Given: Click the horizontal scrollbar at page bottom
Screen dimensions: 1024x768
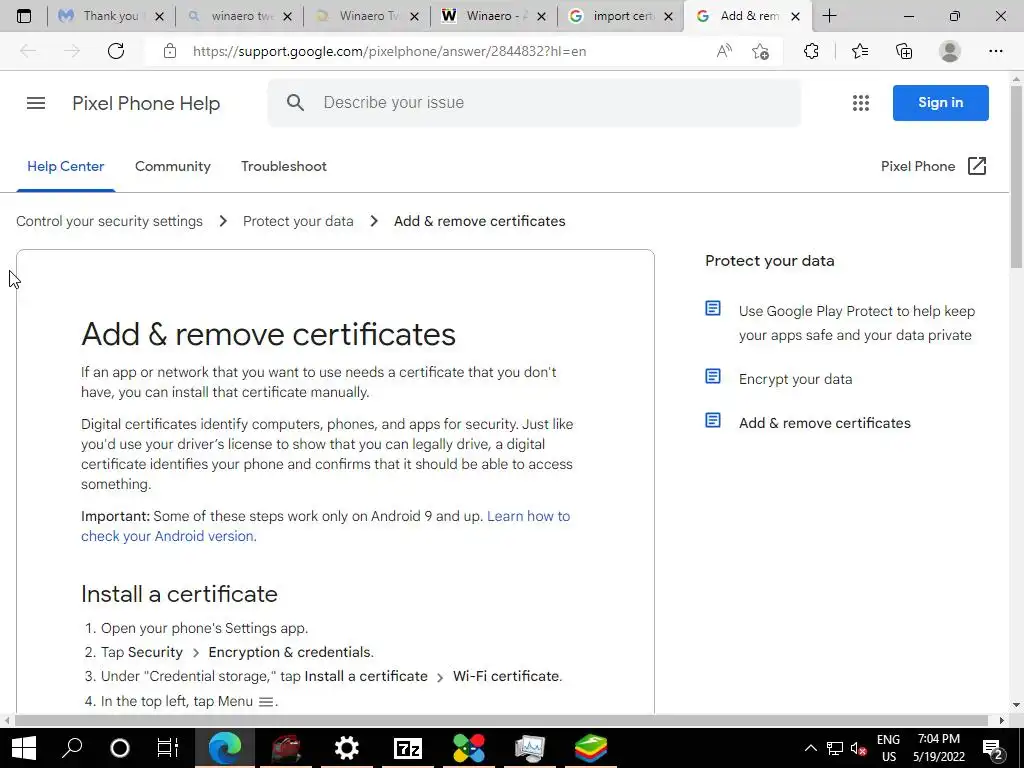Looking at the screenshot, I should click(502, 720).
